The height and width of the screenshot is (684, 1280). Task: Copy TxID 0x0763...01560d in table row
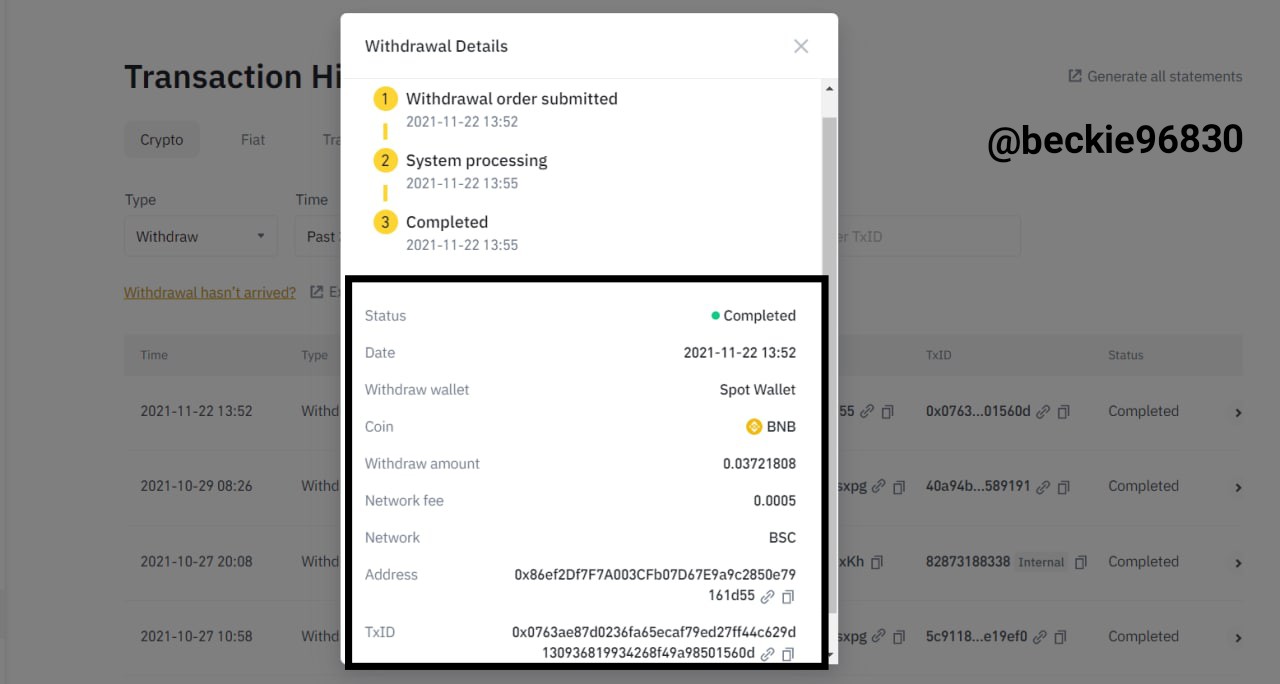tap(1064, 412)
